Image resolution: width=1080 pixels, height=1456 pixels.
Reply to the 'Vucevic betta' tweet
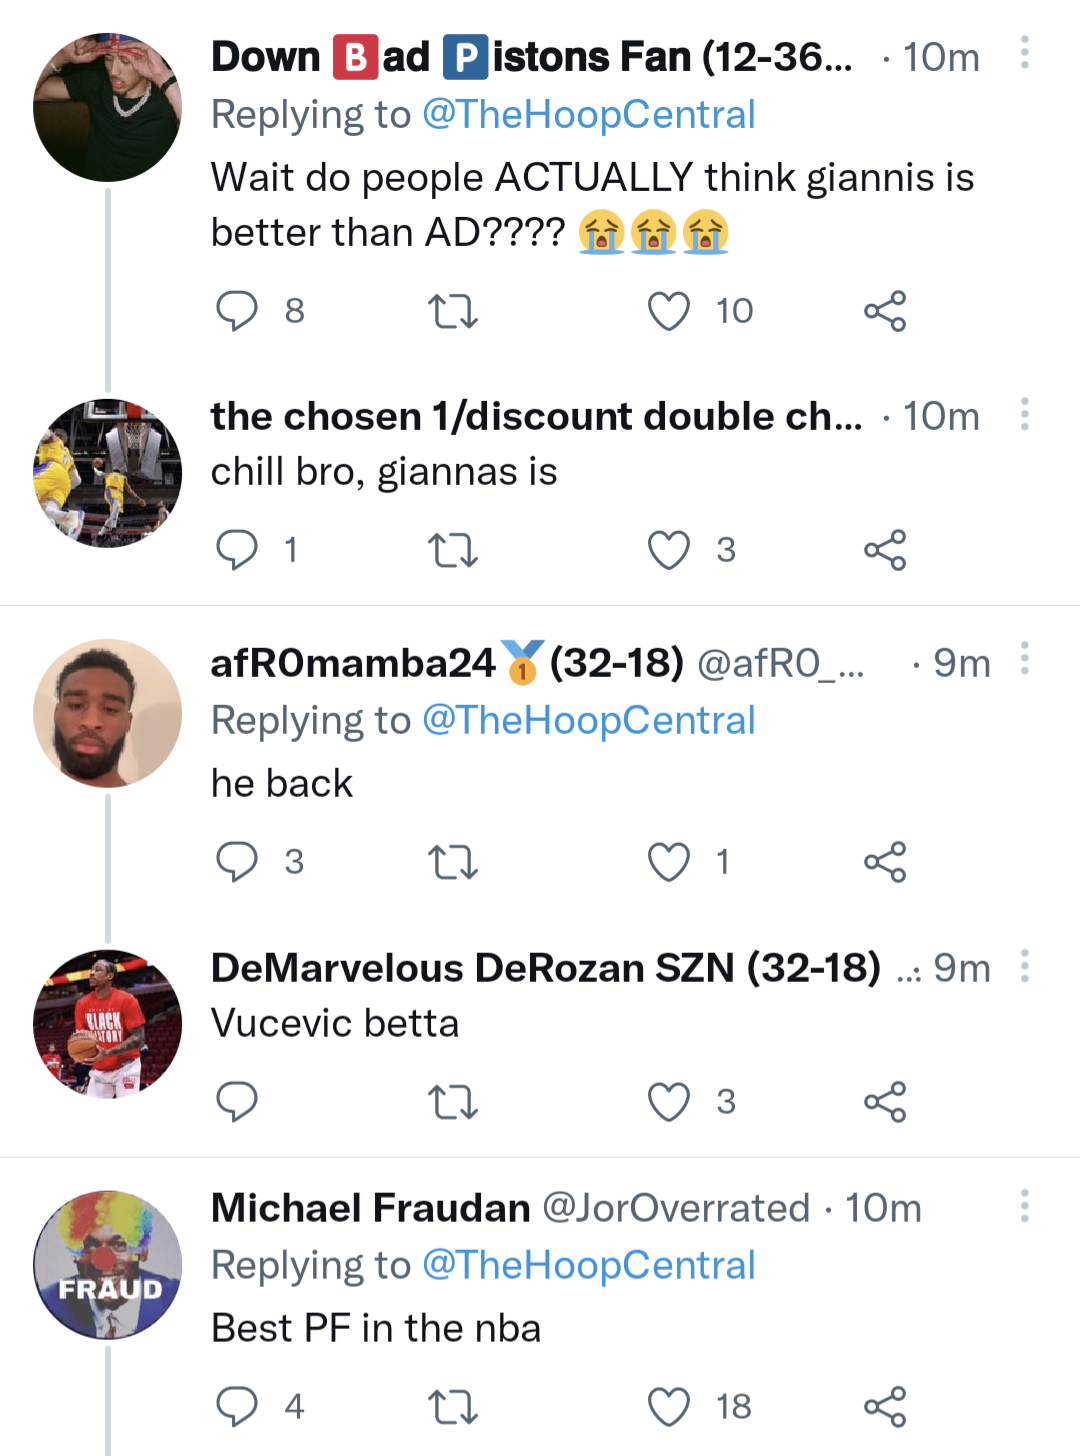coord(237,1102)
